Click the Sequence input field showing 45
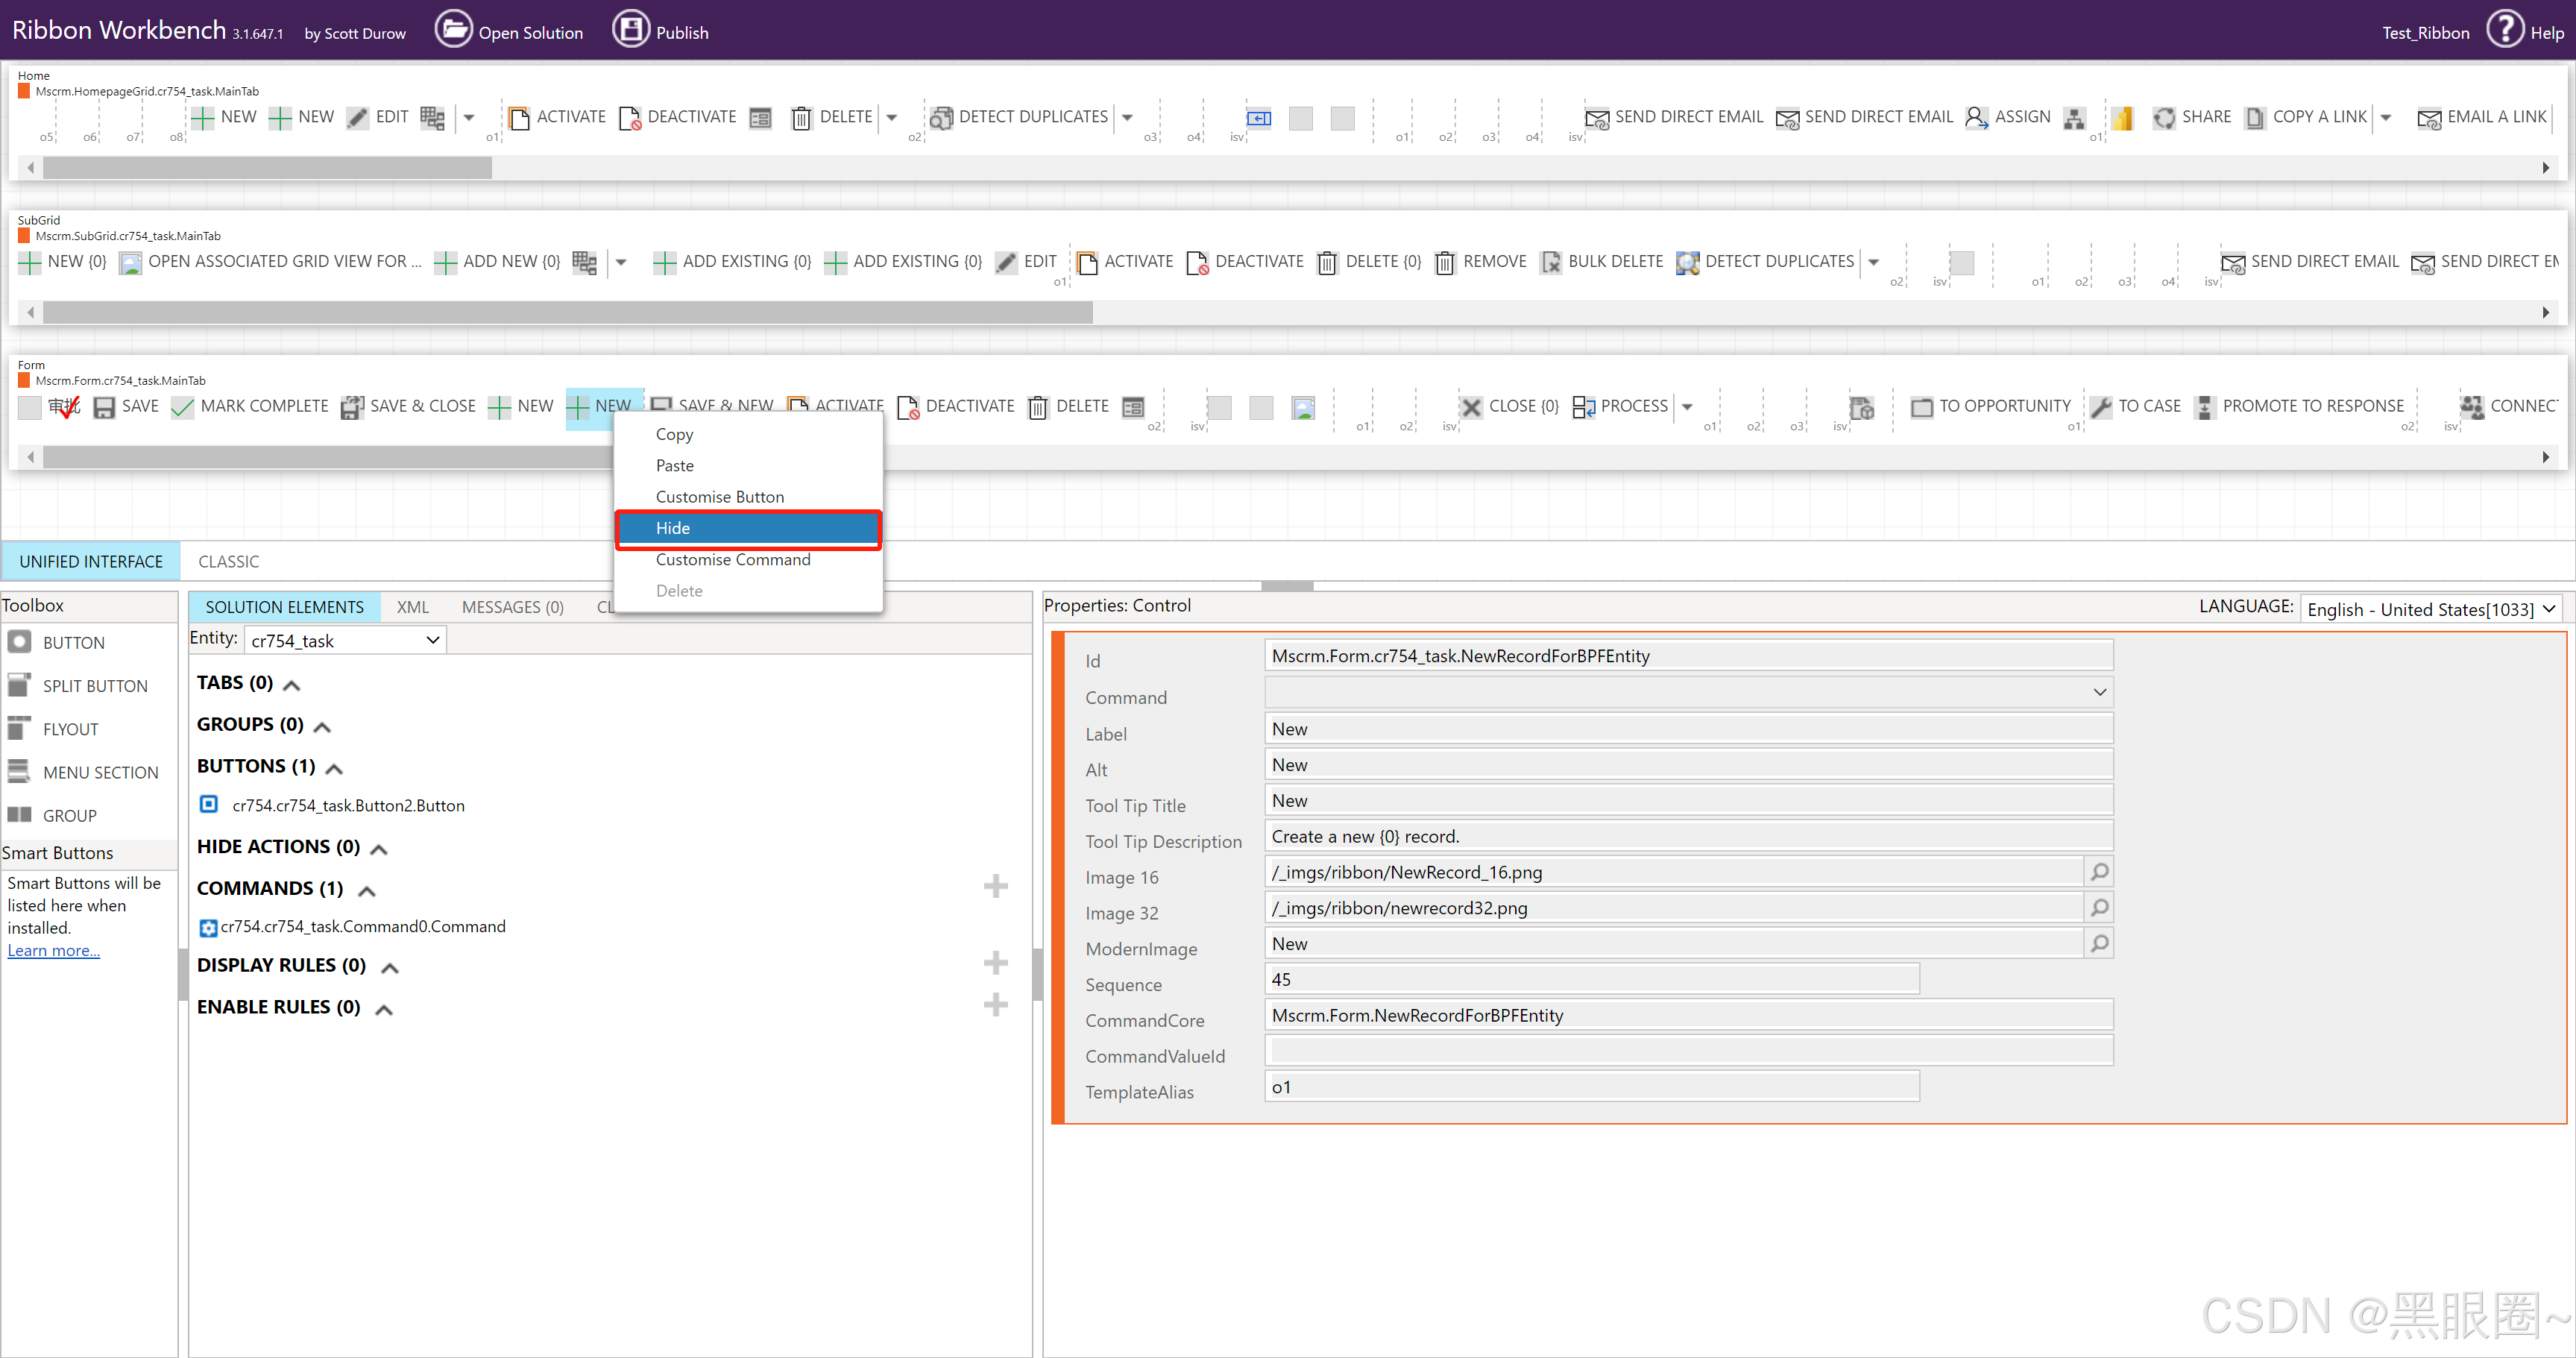Viewport: 2576px width, 1358px height. tap(1592, 978)
